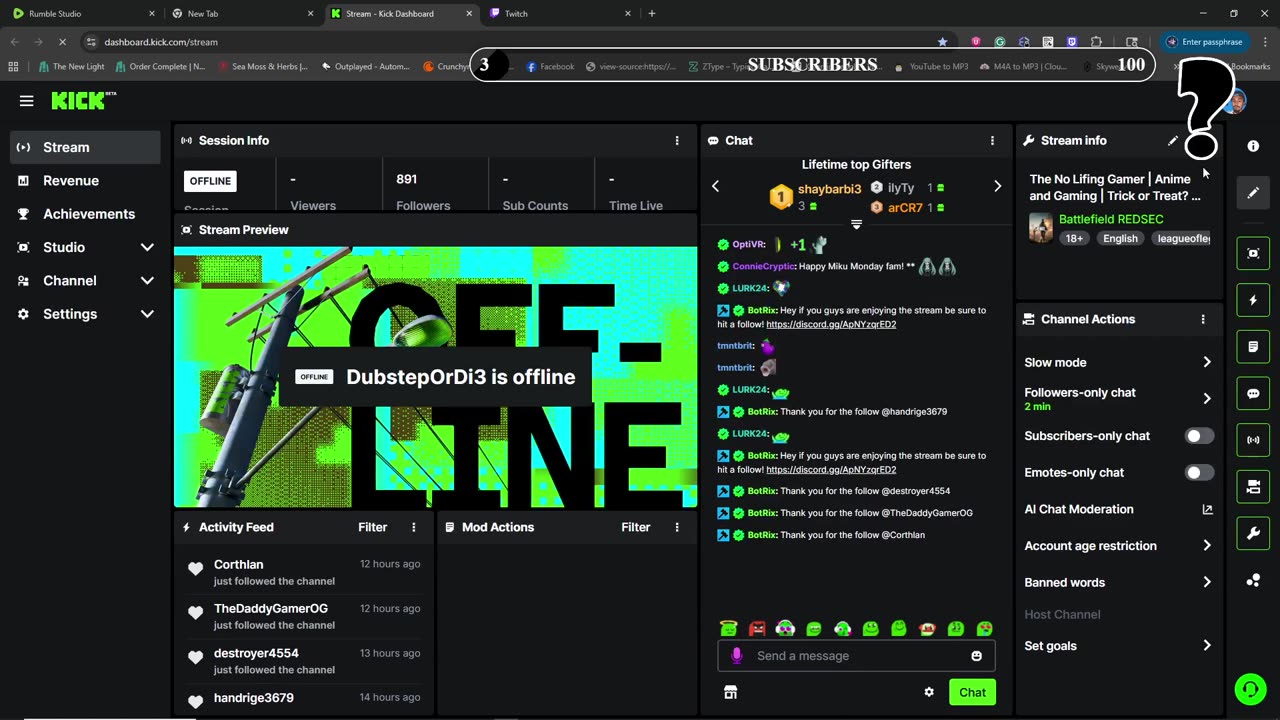Click the purple microphone icon in chat input
The image size is (1280, 720).
pyautogui.click(x=737, y=656)
